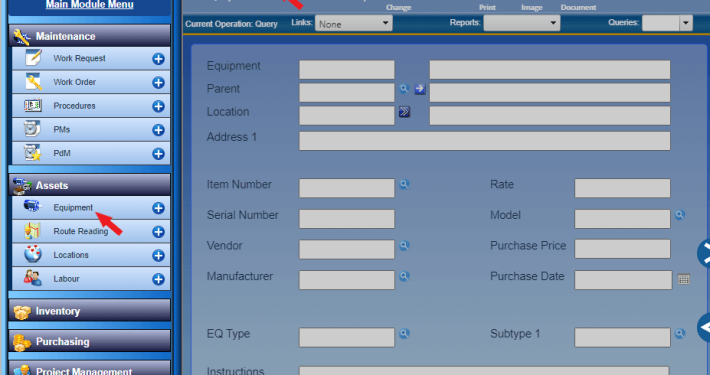Open the Queries dropdown

pos(667,23)
